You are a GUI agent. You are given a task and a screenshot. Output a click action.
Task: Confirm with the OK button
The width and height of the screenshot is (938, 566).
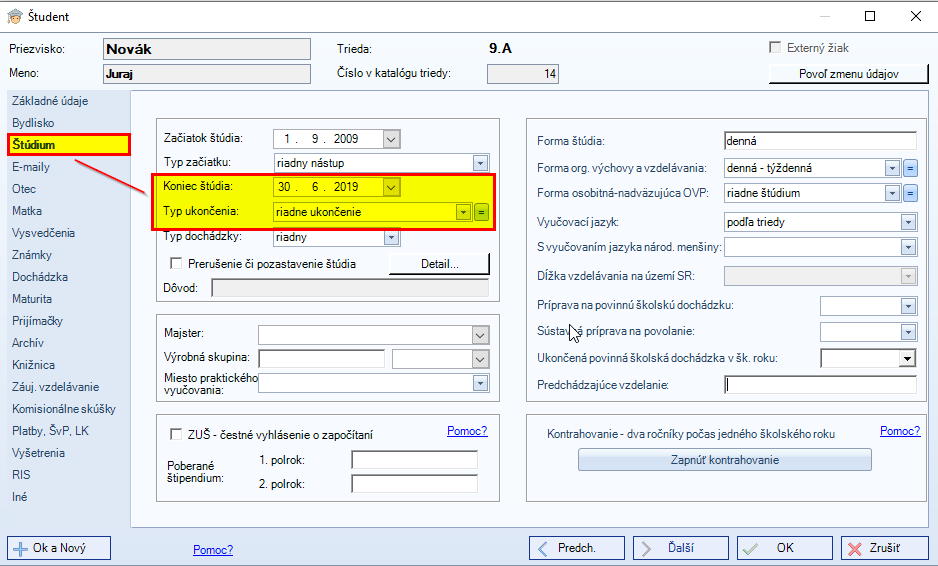(x=785, y=548)
